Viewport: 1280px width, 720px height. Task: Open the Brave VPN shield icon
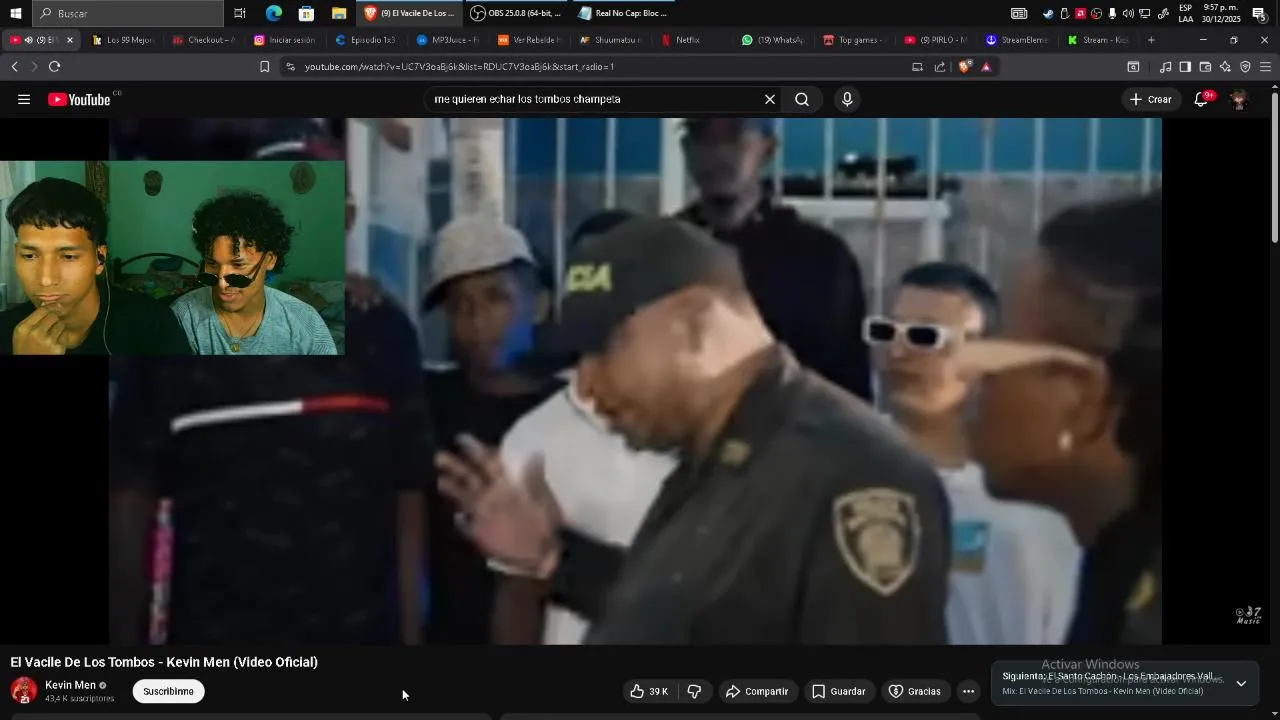click(x=1245, y=67)
